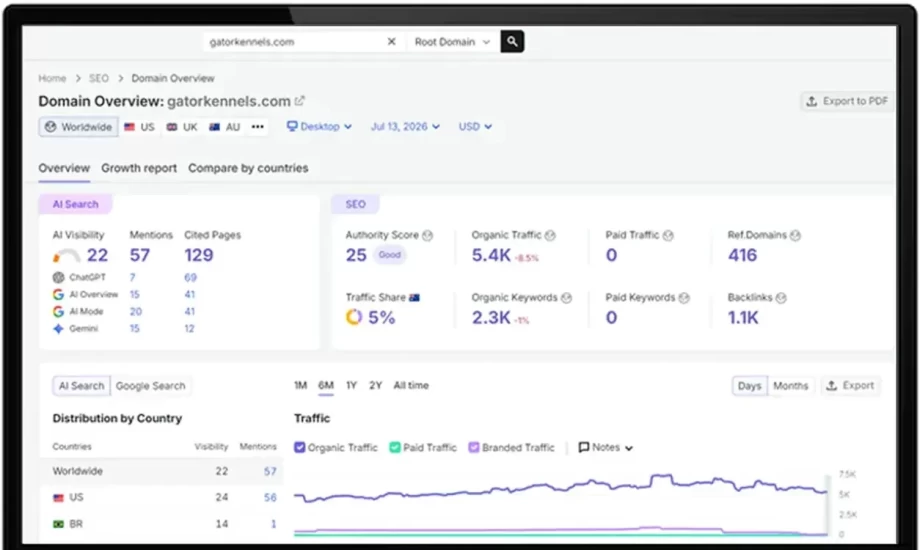Switch to Compare by countries tab
This screenshot has height=550, width=920.
tap(248, 168)
